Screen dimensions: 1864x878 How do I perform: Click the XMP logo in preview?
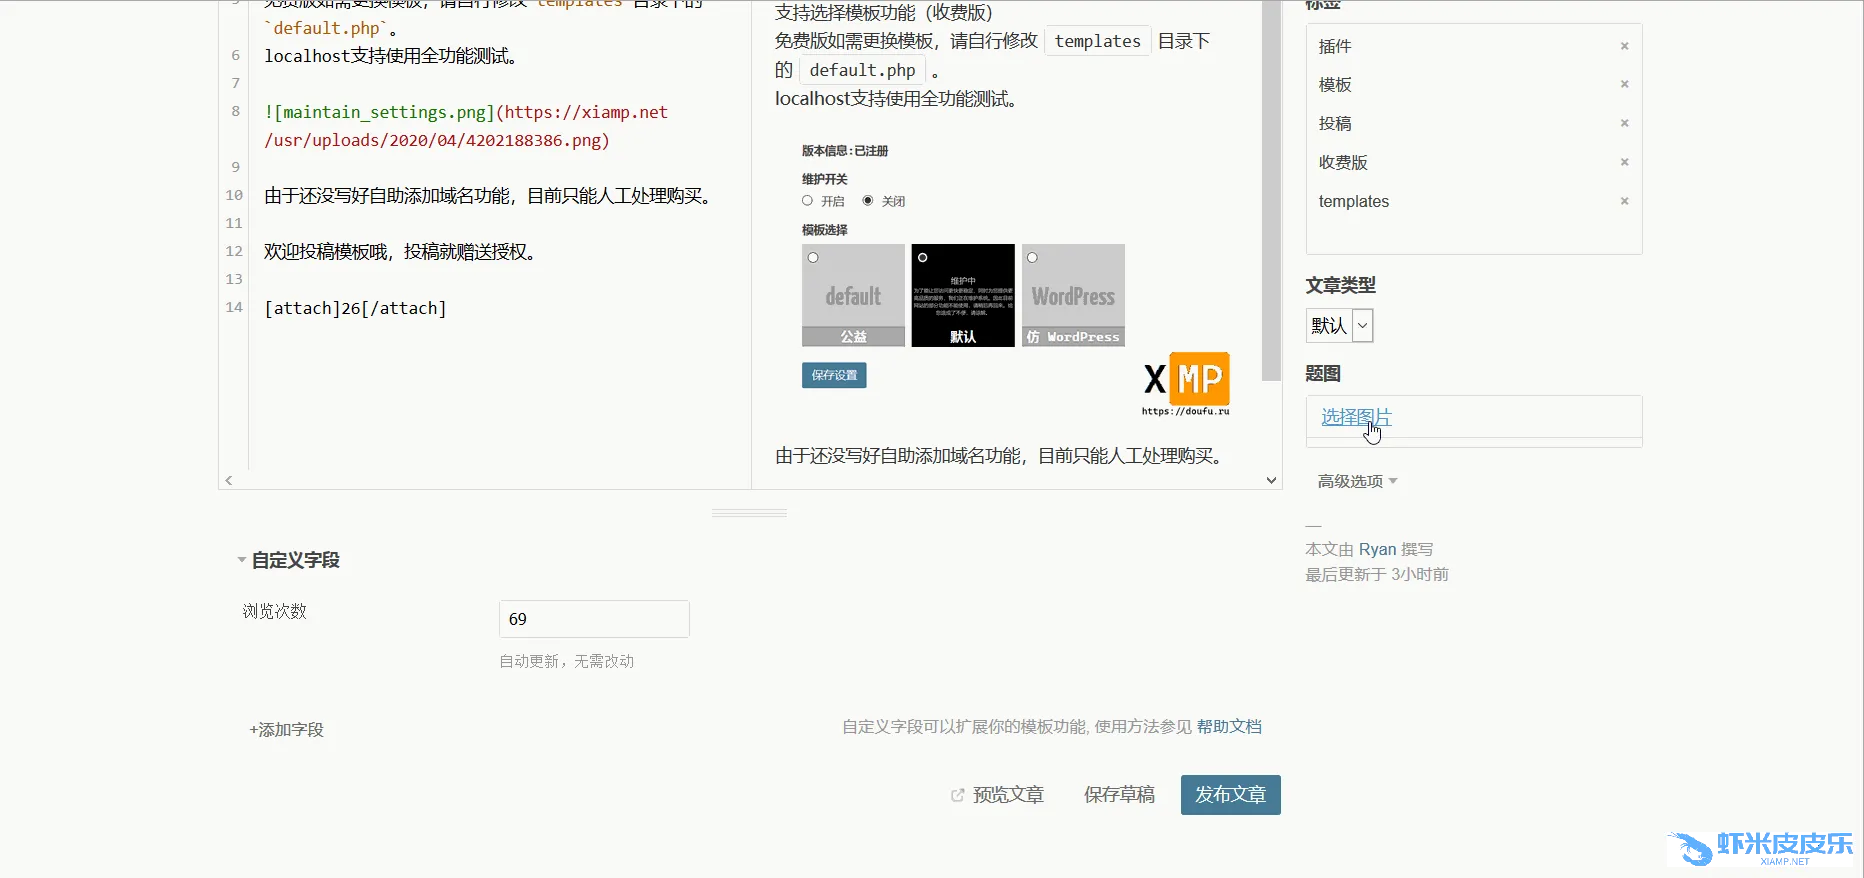(x=1186, y=383)
